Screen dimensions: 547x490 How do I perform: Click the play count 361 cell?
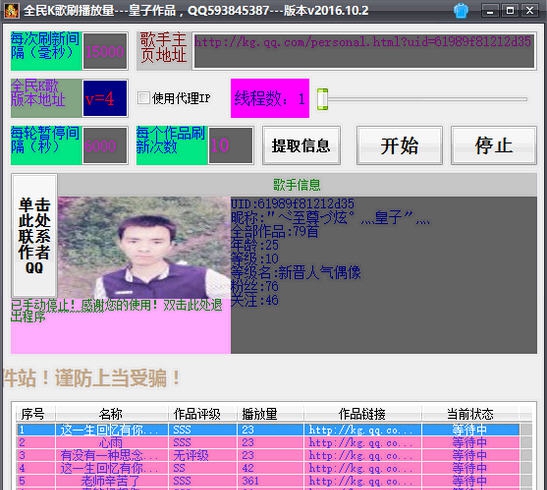pos(270,481)
